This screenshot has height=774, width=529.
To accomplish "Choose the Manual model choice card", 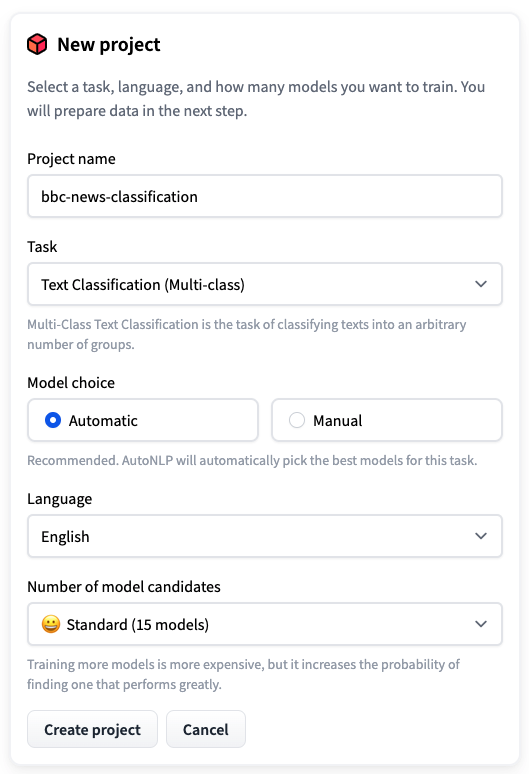I will tap(387, 420).
